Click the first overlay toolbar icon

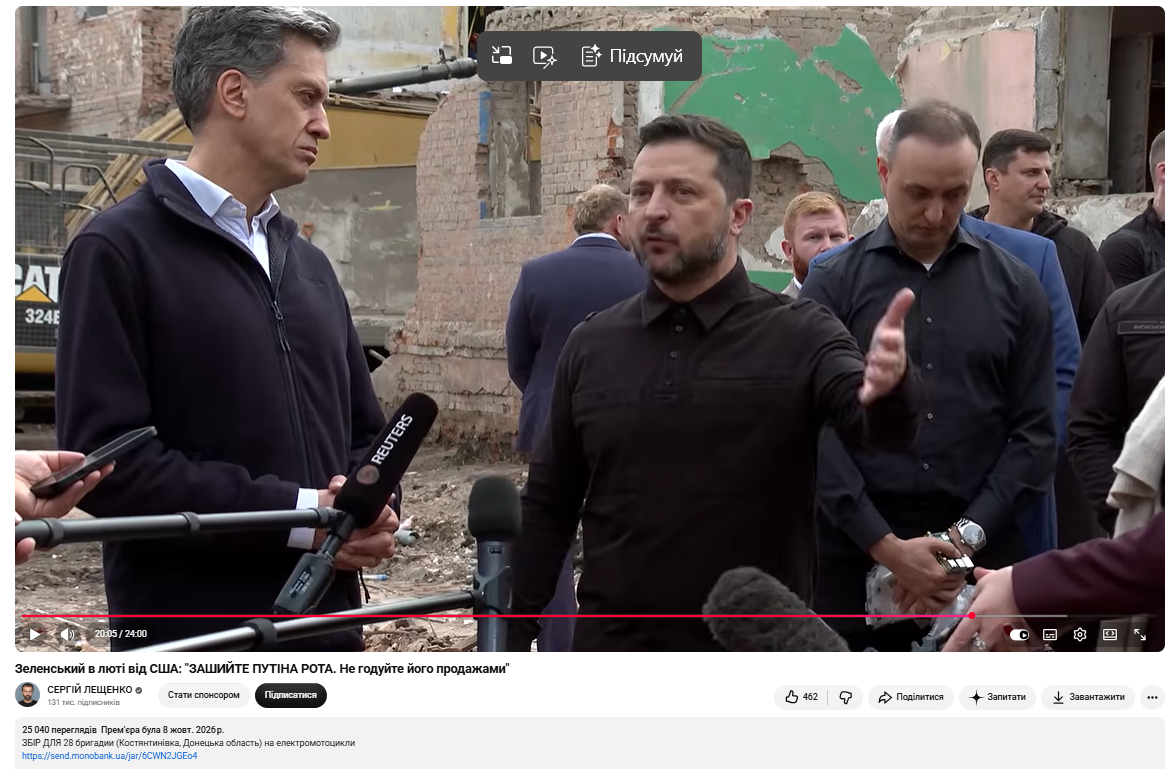point(501,56)
